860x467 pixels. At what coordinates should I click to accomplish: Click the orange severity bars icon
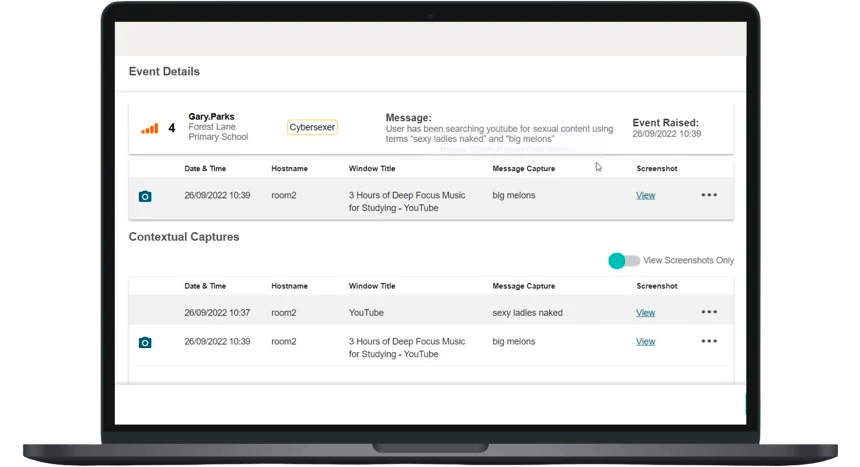click(x=149, y=128)
